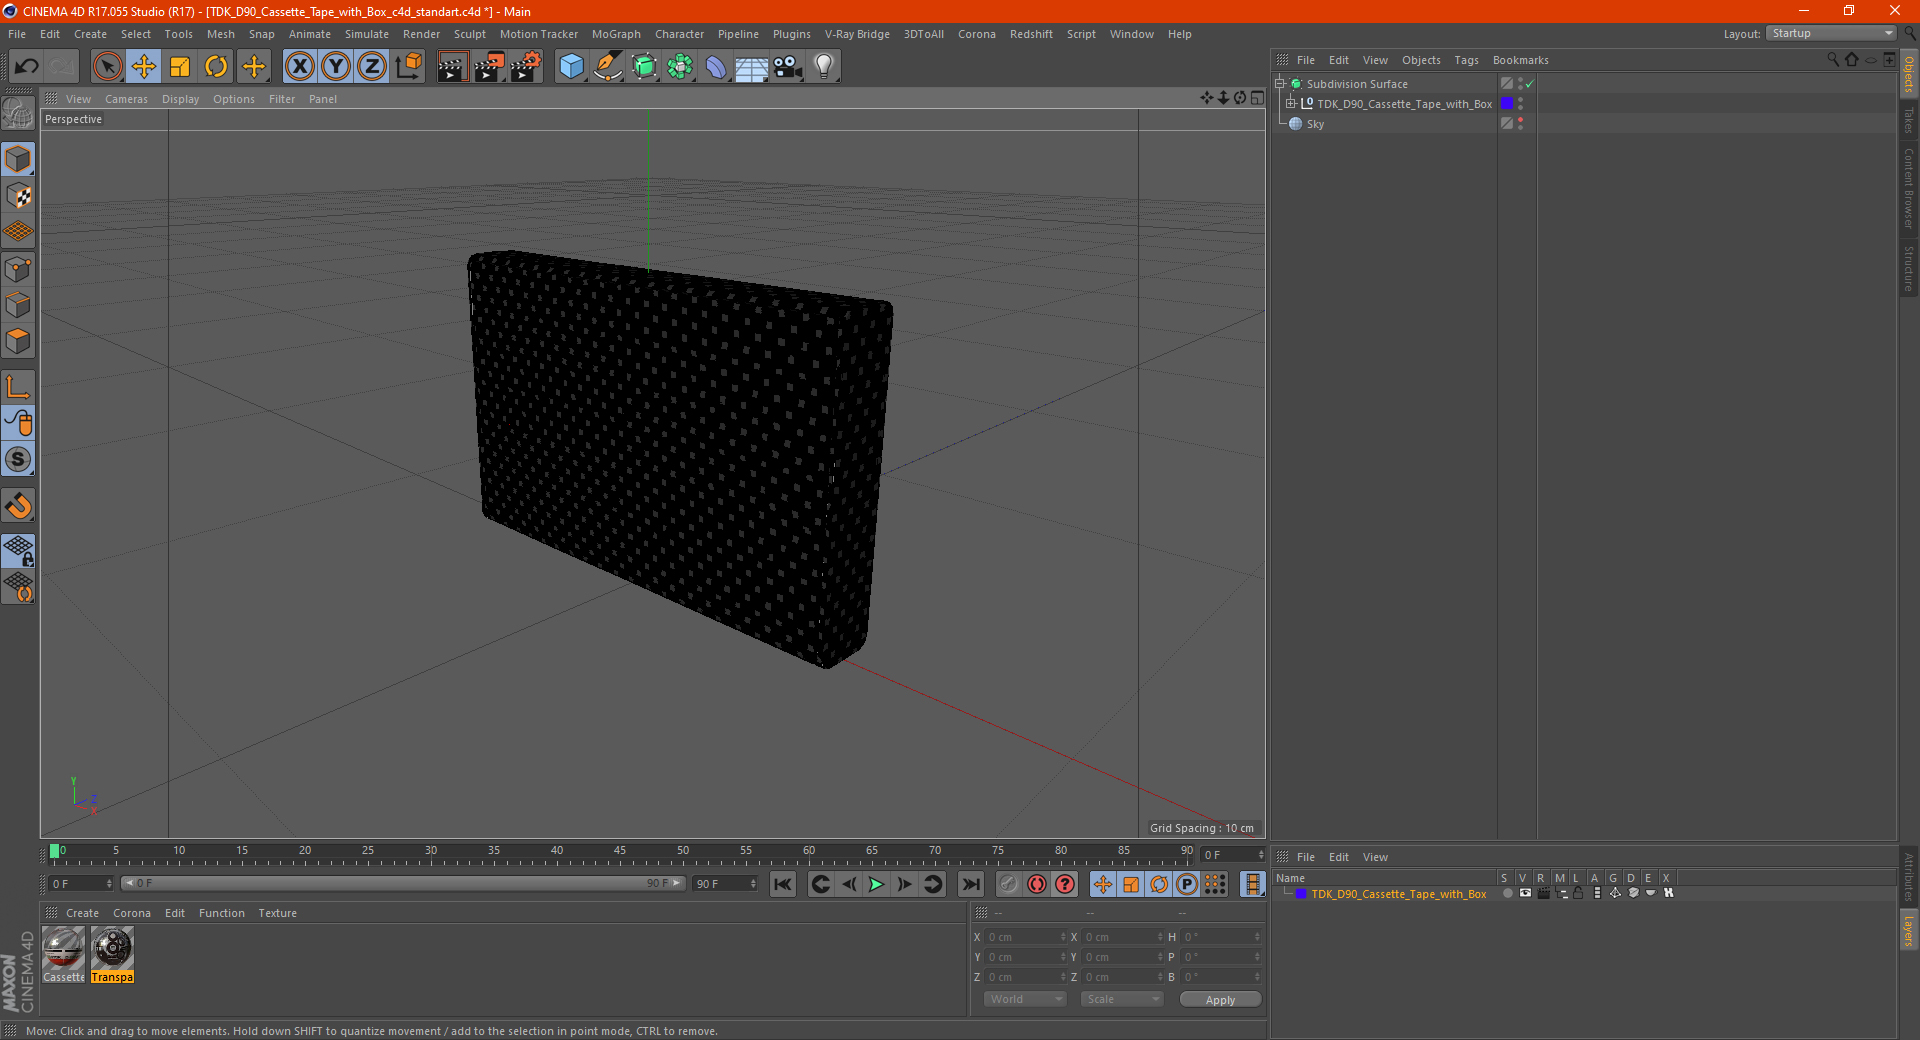Click the Apply coordinates button
Screen dimensions: 1920x1040
tap(1220, 1000)
